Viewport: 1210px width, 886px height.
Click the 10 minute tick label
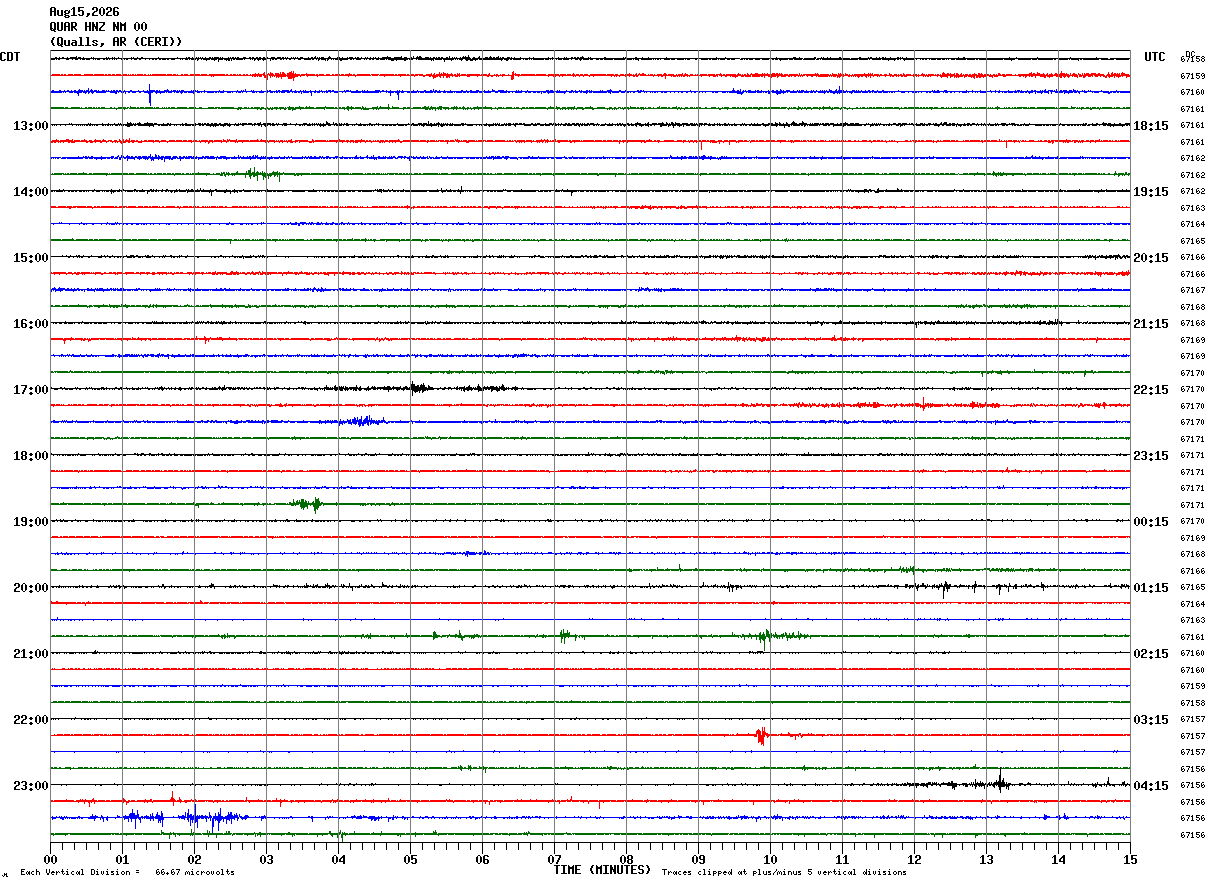point(770,860)
